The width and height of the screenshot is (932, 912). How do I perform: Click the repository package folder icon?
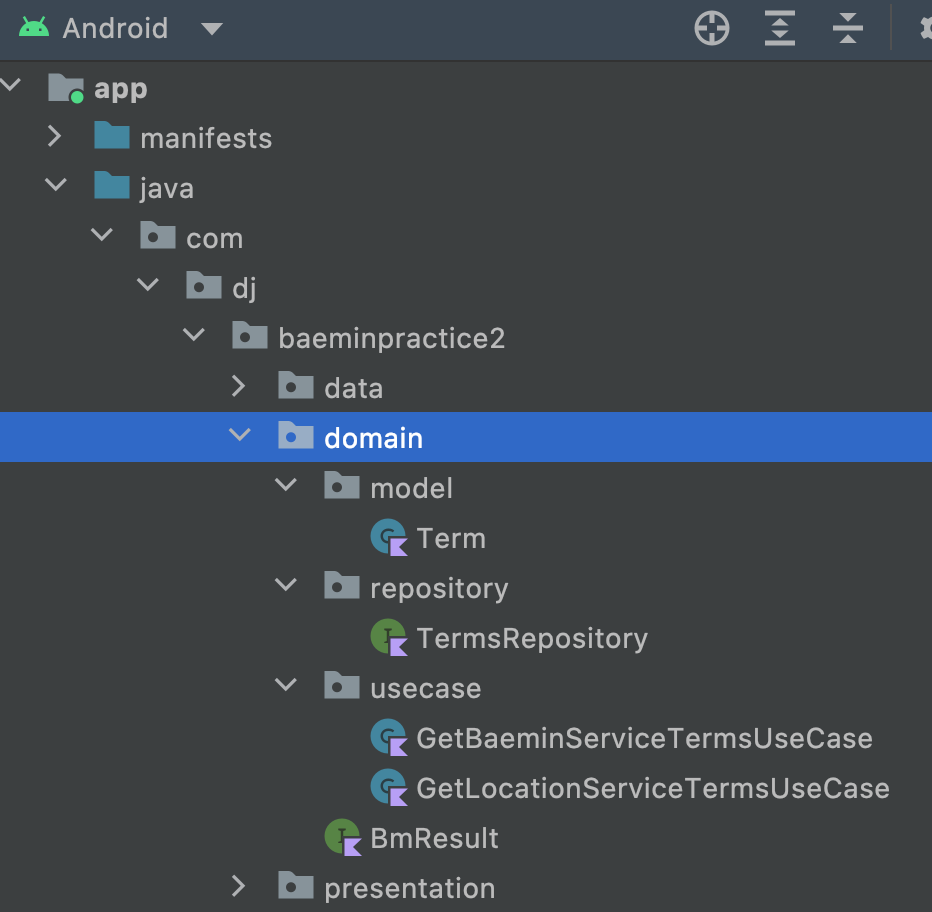click(342, 585)
